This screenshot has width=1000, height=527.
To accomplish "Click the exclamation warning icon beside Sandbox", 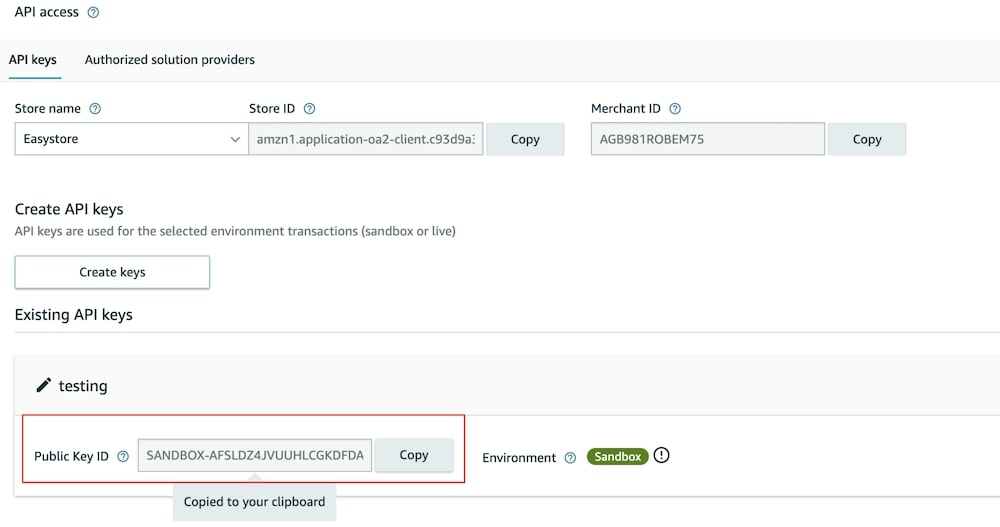I will (661, 455).
